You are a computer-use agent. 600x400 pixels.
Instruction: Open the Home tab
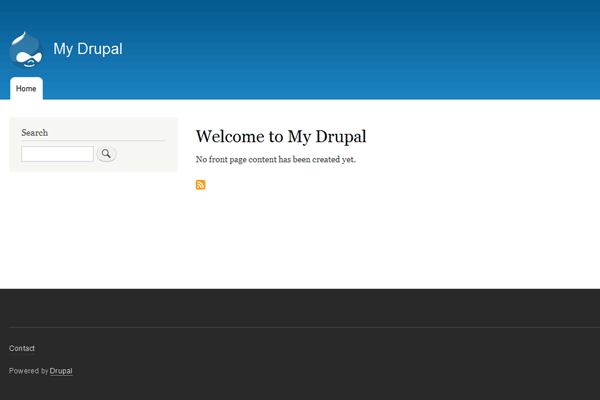coord(26,89)
